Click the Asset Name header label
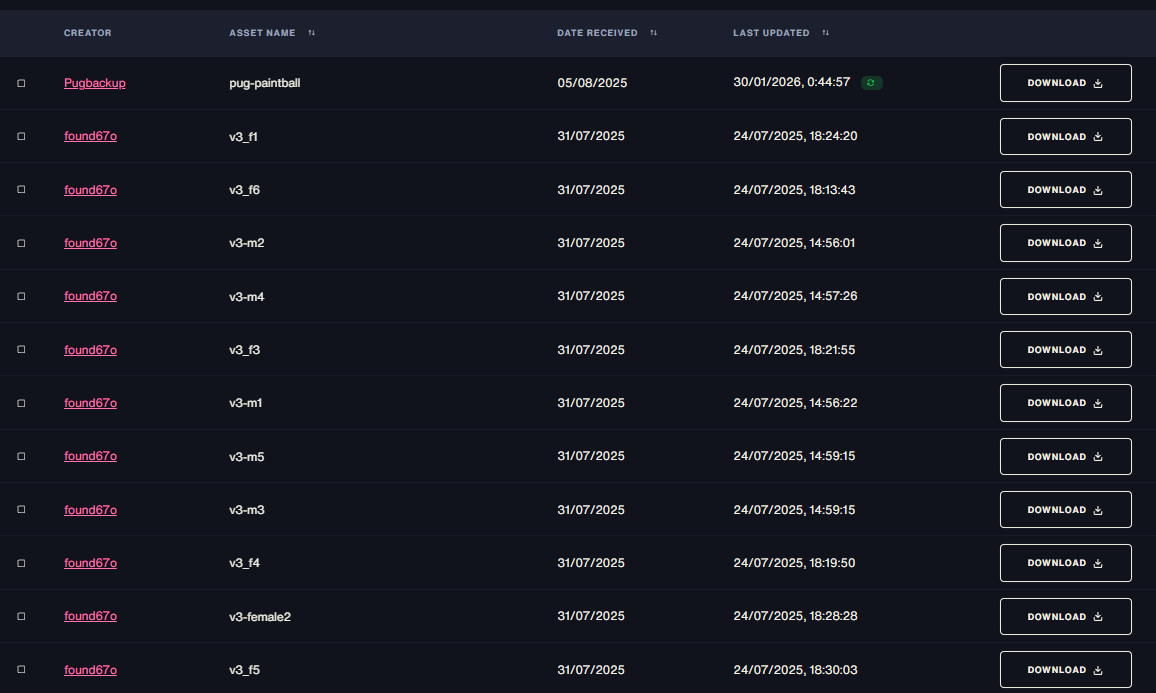 coord(262,32)
